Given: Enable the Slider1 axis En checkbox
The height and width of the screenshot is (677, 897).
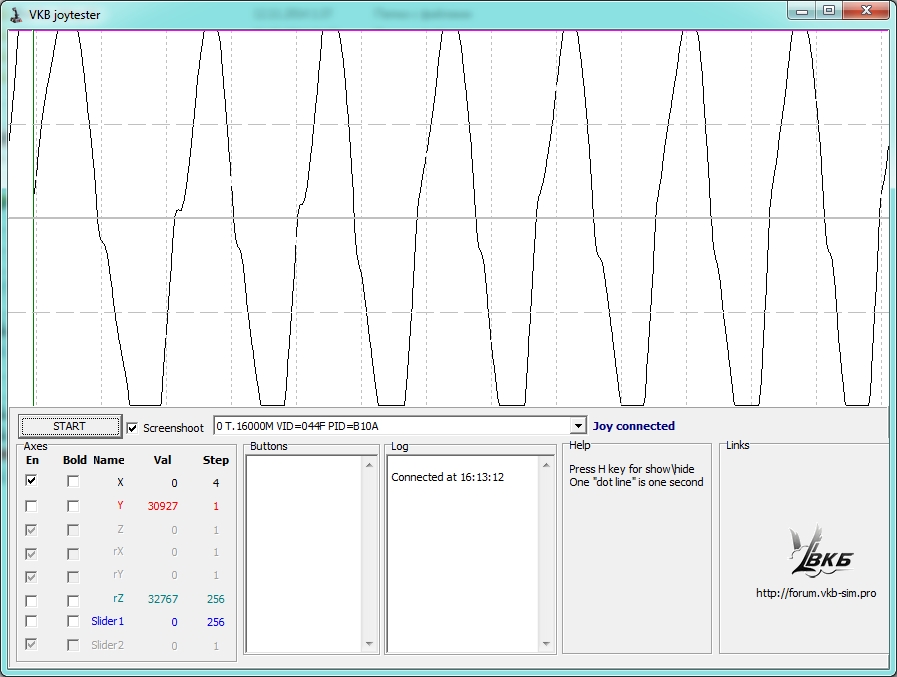Looking at the screenshot, I should (x=32, y=622).
